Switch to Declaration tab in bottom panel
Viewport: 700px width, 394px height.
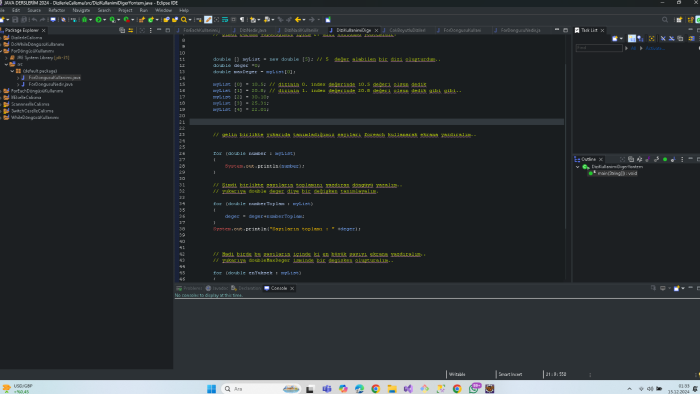click(246, 288)
